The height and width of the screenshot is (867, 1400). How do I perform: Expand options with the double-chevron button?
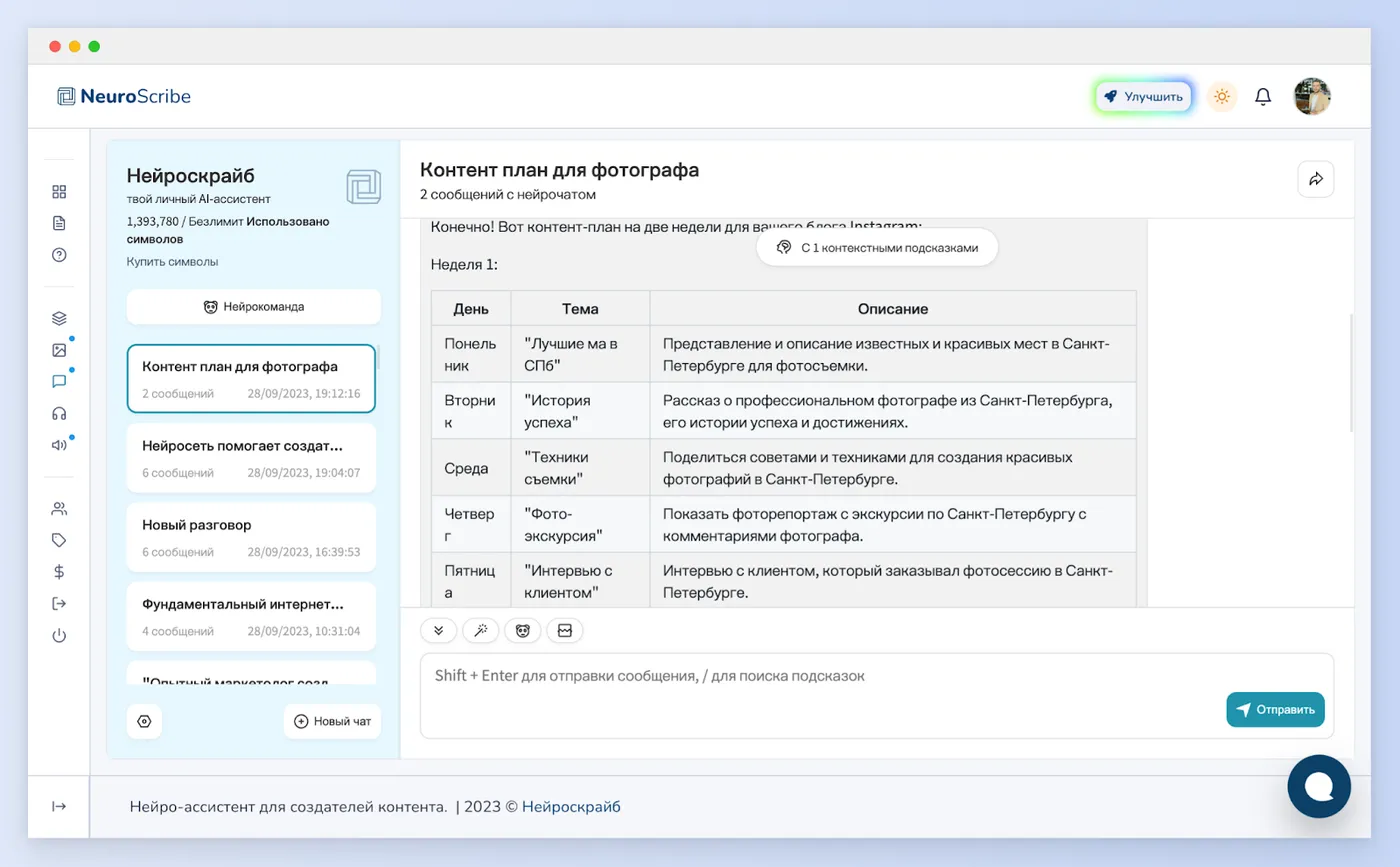tap(438, 631)
